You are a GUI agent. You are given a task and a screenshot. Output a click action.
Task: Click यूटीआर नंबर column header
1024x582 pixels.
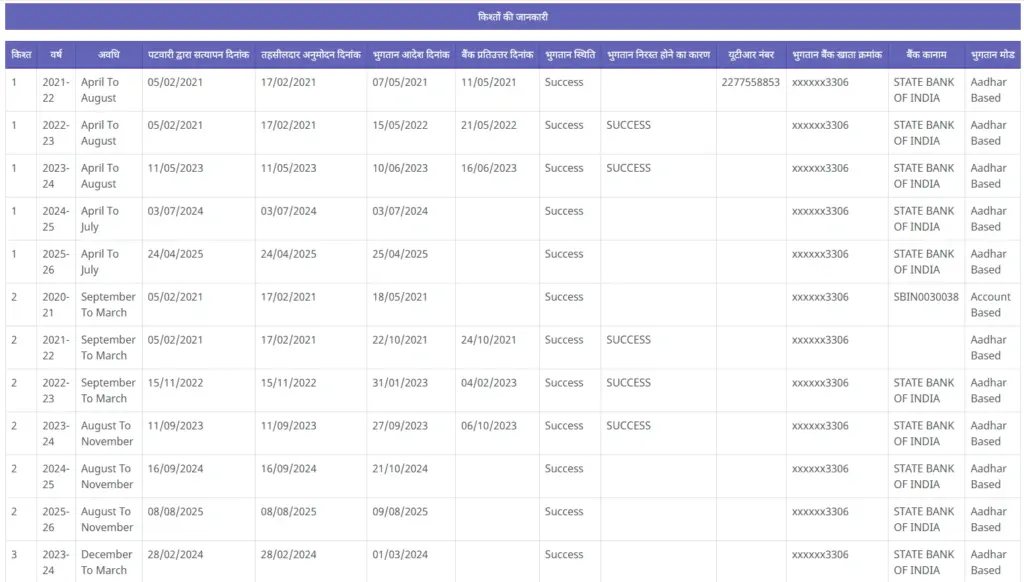(x=751, y=55)
